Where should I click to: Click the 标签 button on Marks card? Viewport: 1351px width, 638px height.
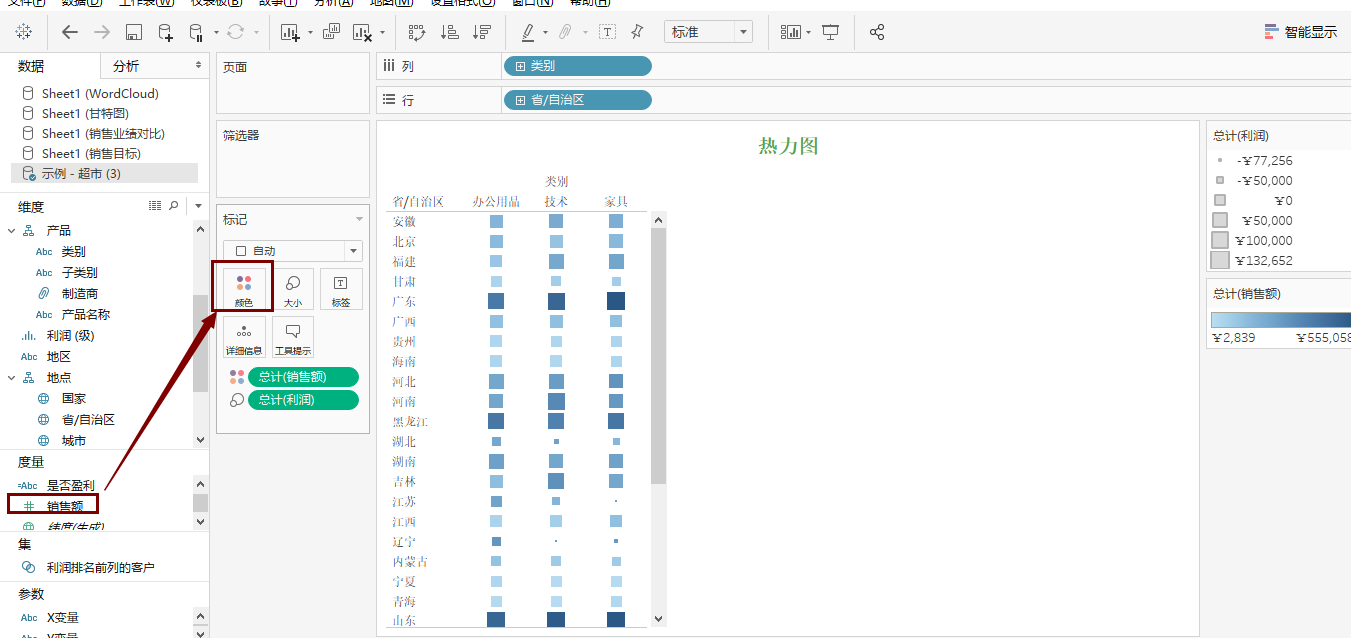pyautogui.click(x=341, y=289)
